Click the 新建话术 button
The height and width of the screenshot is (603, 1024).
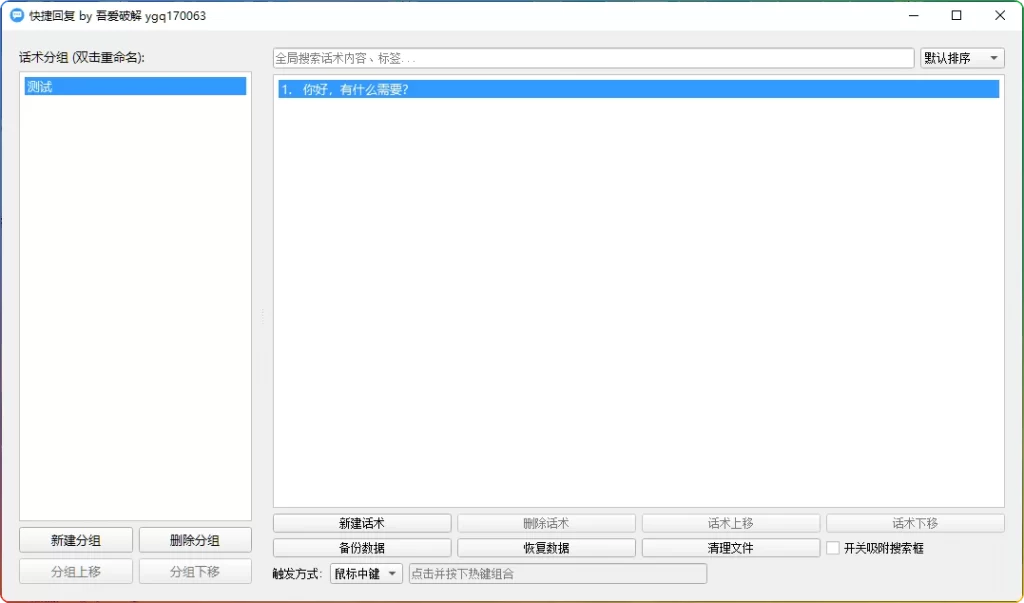362,522
